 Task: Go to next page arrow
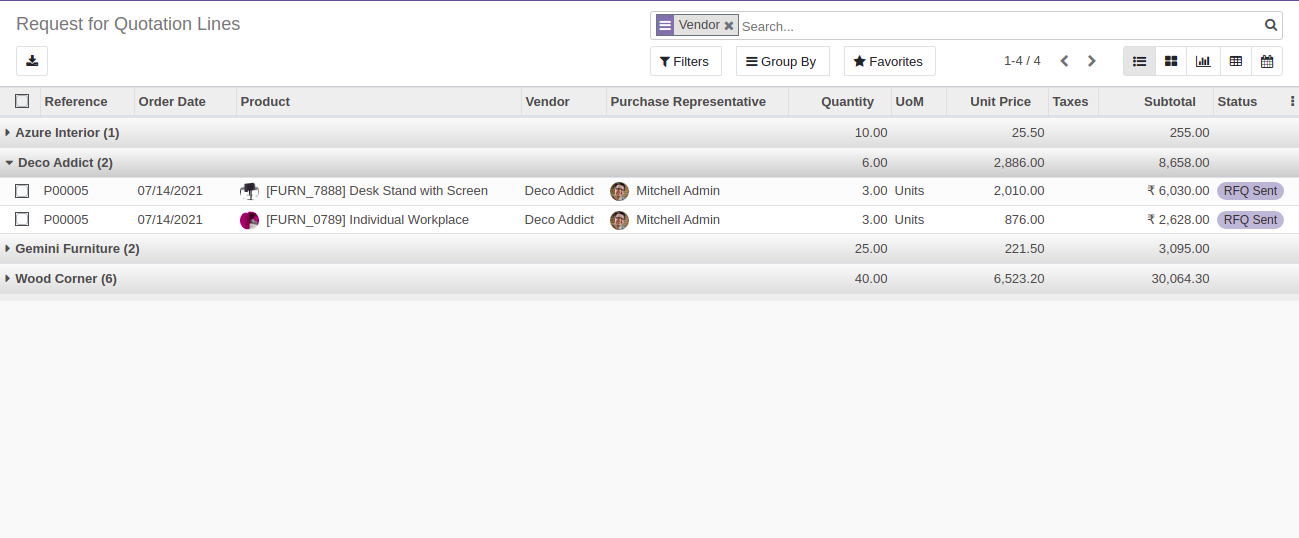tap(1091, 61)
